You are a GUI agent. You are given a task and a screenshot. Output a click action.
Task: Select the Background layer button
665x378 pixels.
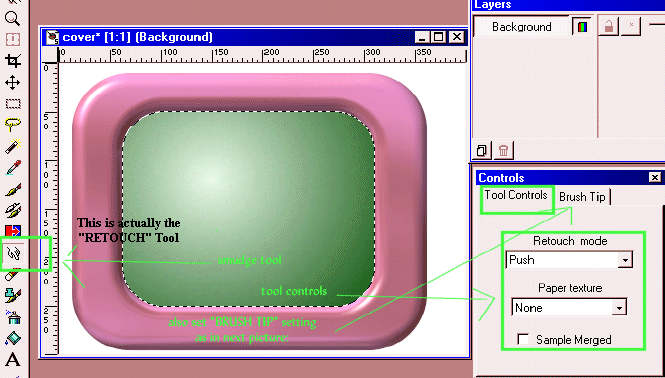click(x=521, y=27)
